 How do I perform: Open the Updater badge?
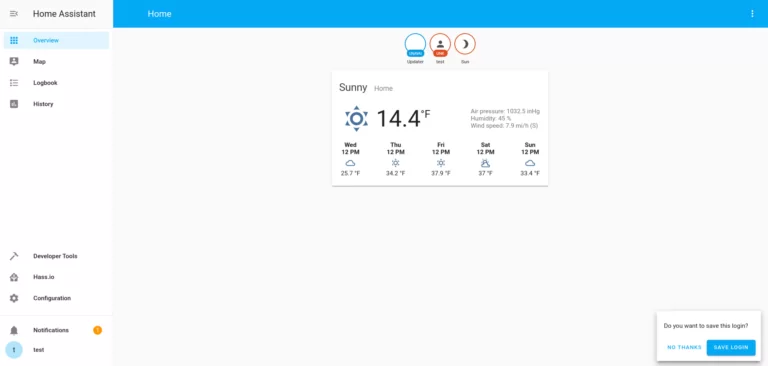point(415,49)
